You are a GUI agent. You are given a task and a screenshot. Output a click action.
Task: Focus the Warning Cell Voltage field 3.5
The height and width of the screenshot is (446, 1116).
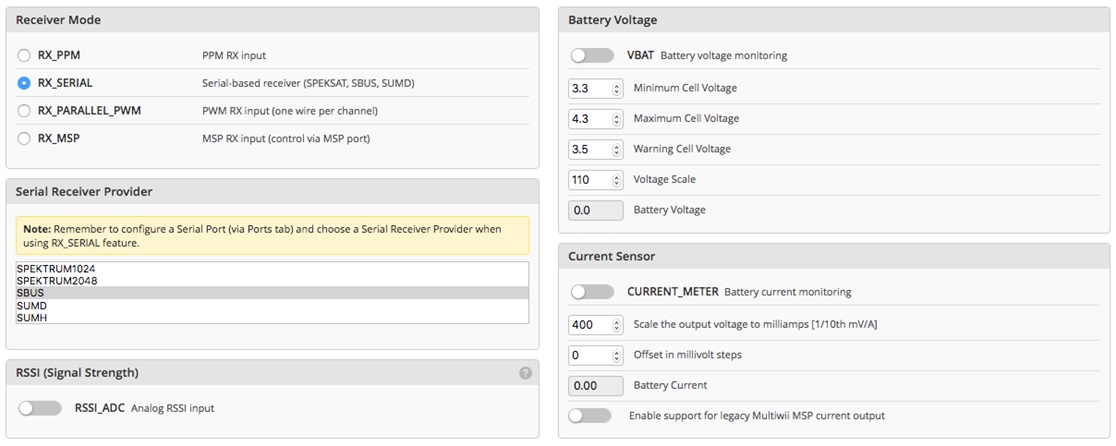596,149
